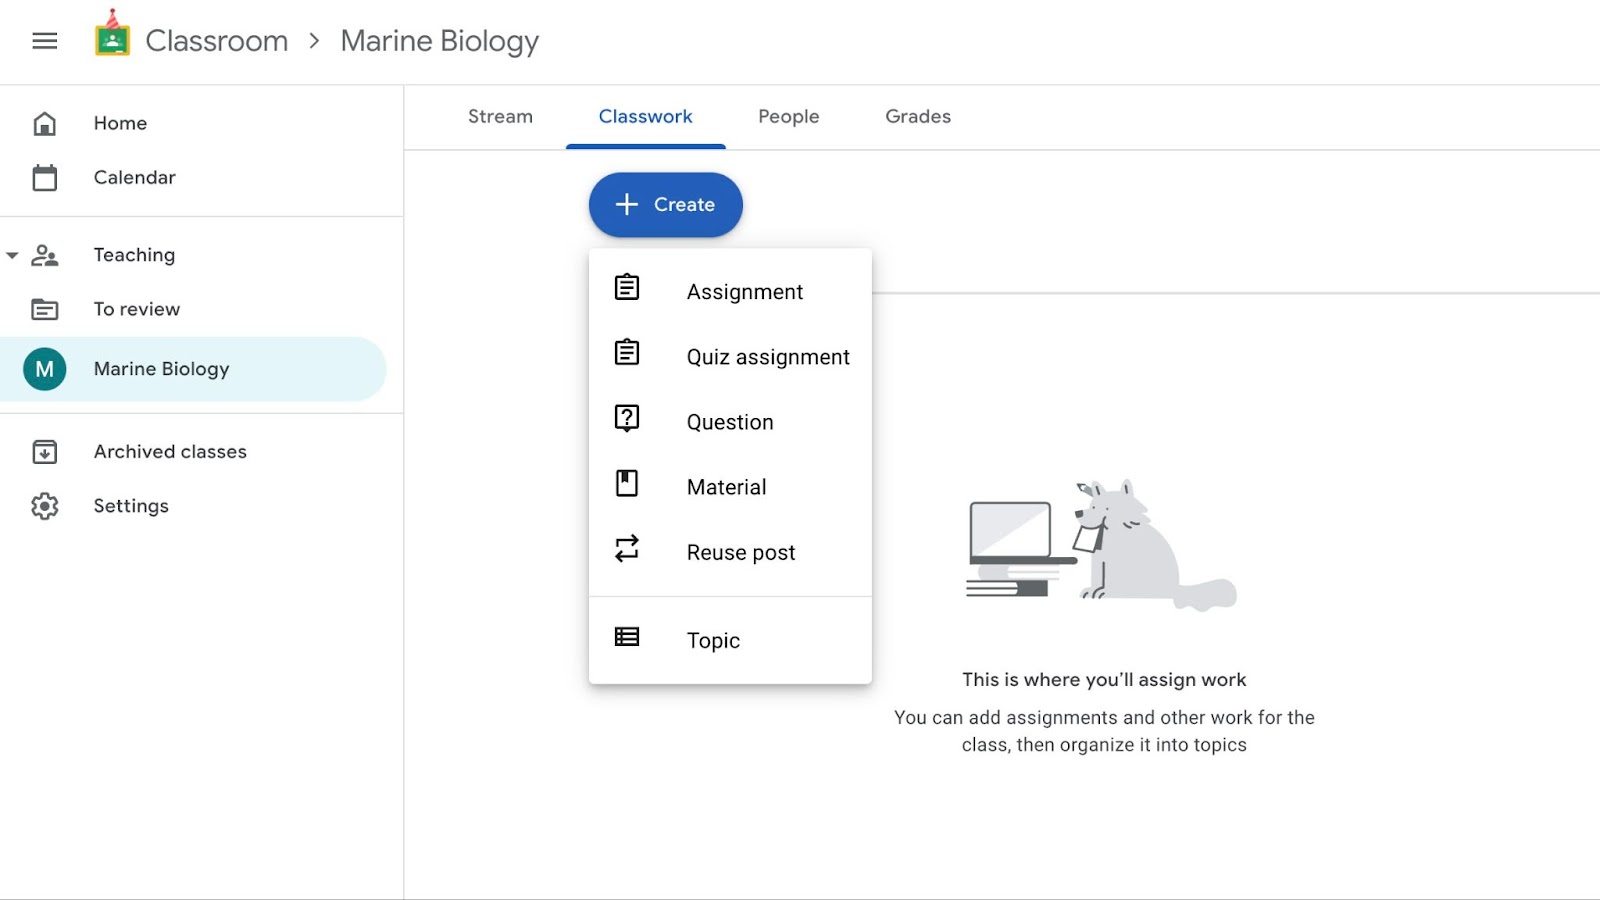Open Settings via the gear icon
1600x900 pixels.
[x=44, y=506]
